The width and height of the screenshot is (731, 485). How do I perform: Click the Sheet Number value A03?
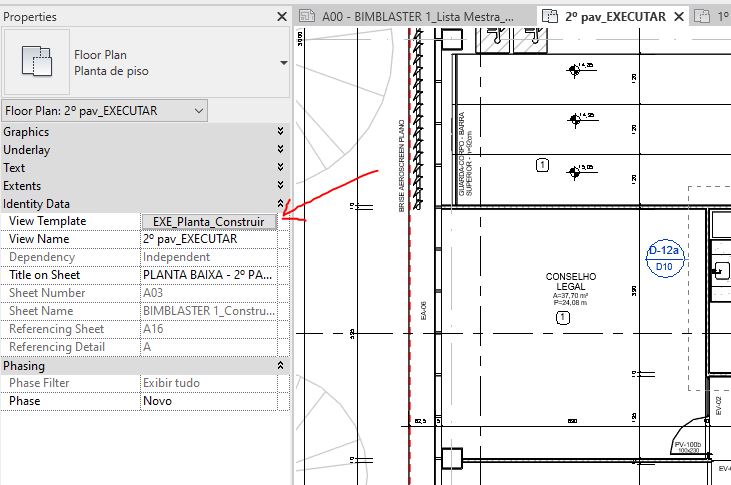(209, 293)
